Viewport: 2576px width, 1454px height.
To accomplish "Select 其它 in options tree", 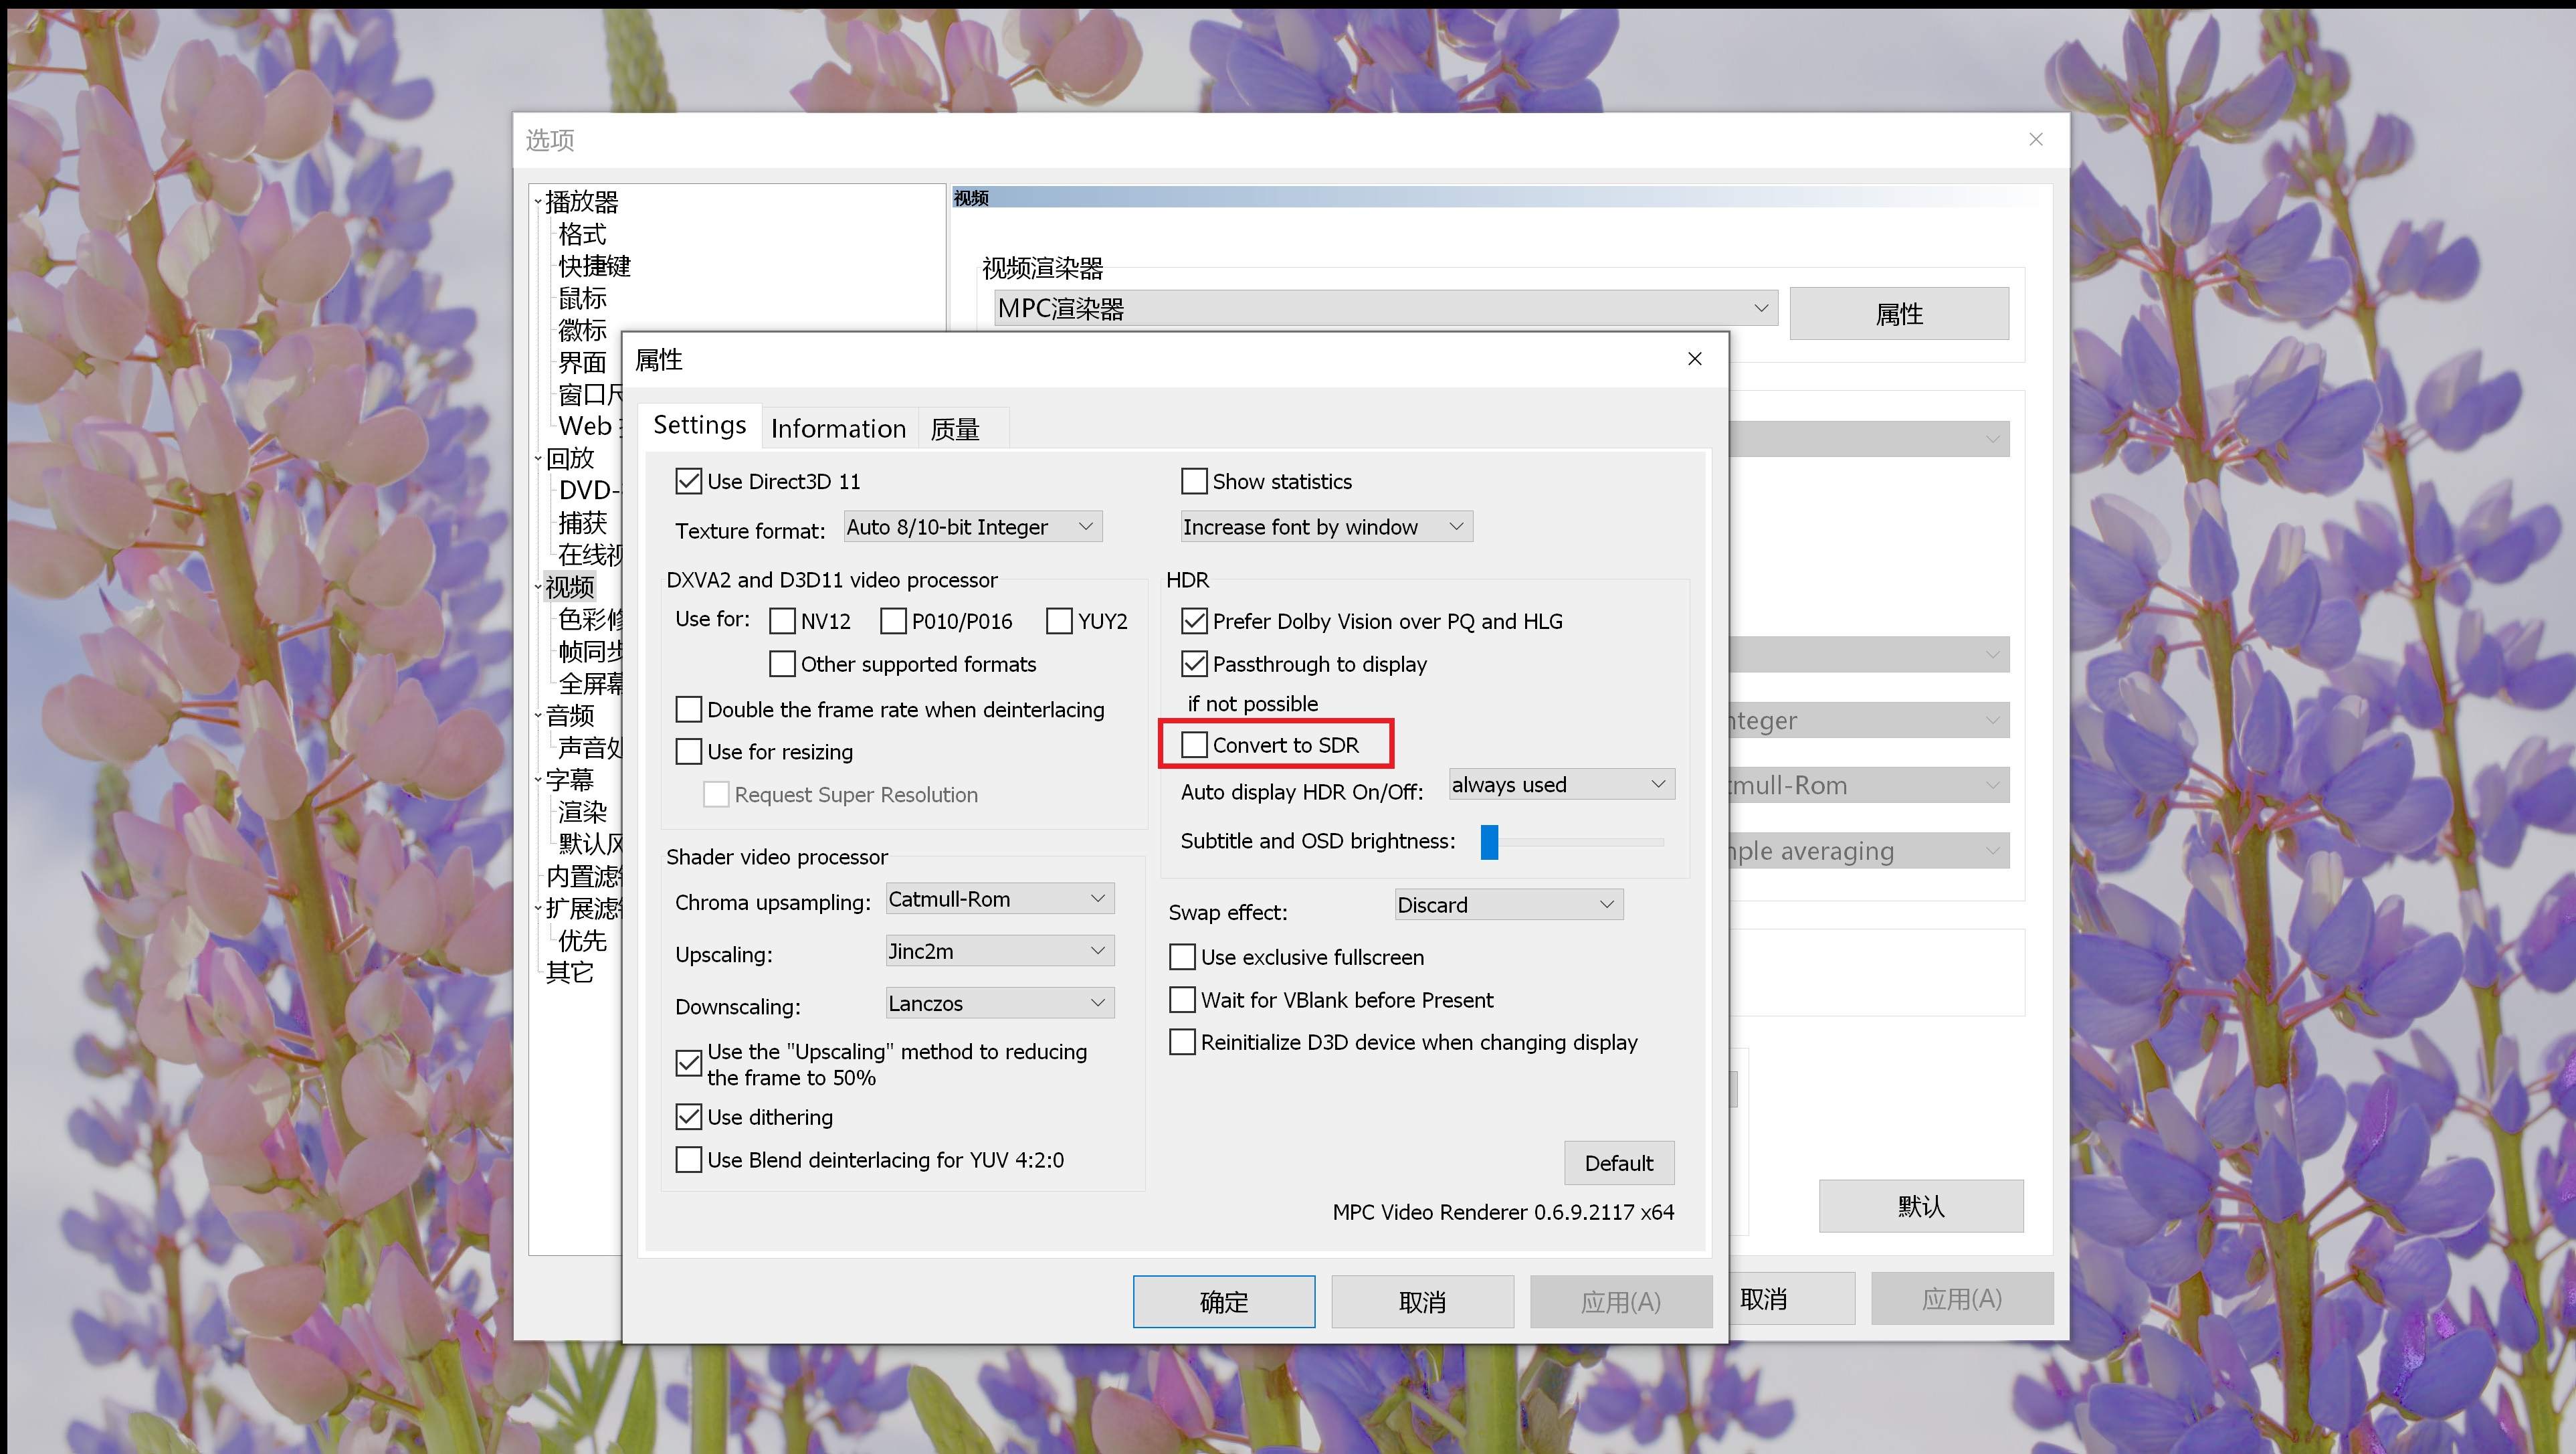I will (x=570, y=972).
